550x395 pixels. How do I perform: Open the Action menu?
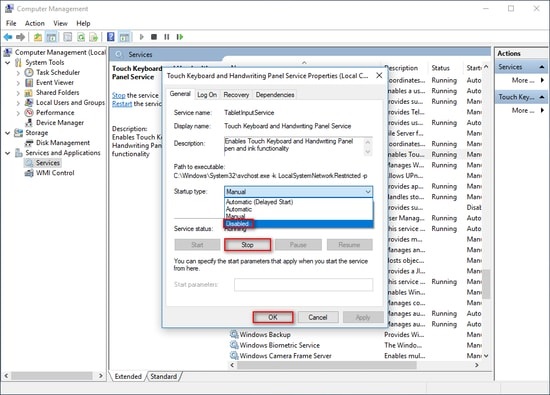pos(34,24)
